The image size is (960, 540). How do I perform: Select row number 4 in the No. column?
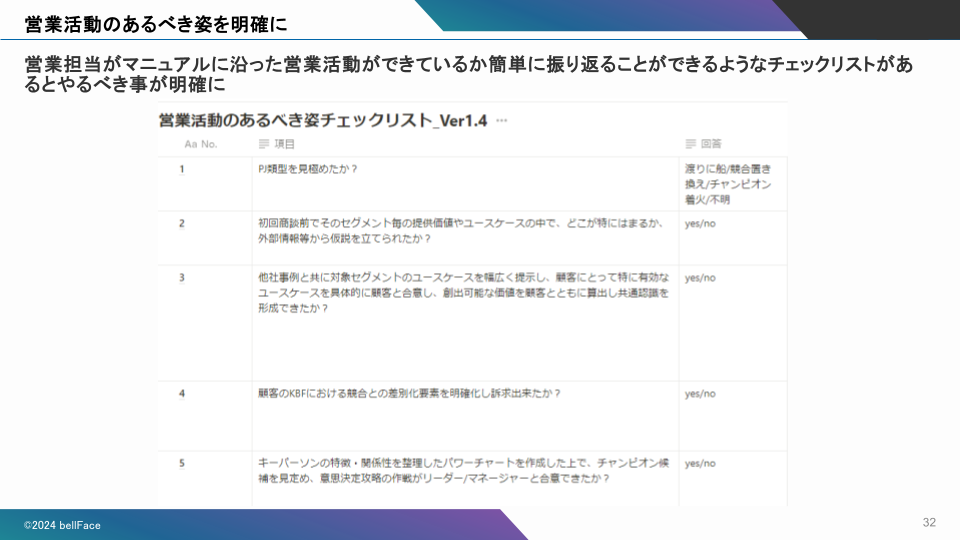tap(182, 393)
